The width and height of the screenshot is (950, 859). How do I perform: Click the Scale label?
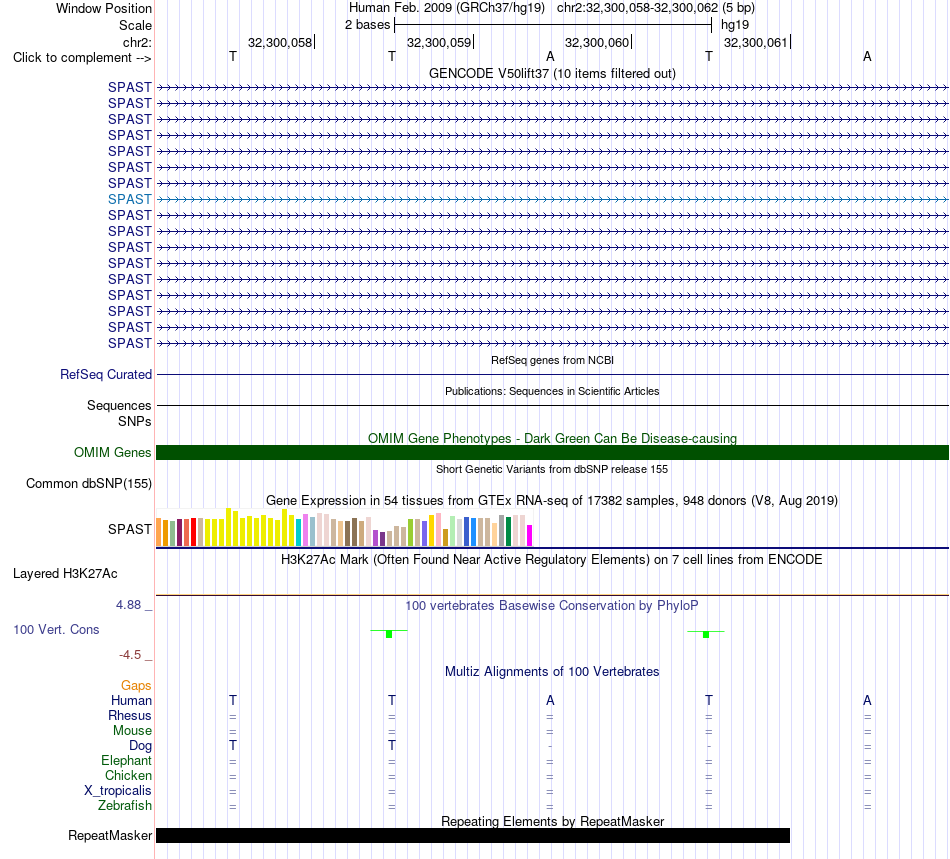pyautogui.click(x=135, y=25)
